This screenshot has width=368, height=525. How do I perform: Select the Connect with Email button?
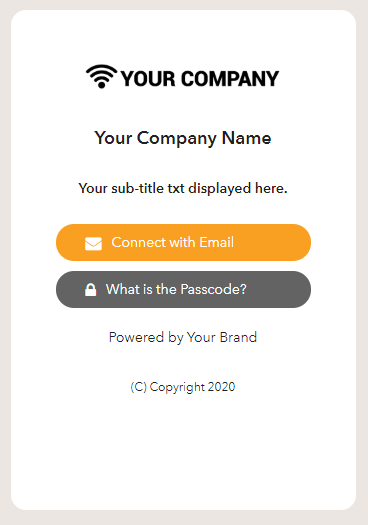tap(183, 242)
